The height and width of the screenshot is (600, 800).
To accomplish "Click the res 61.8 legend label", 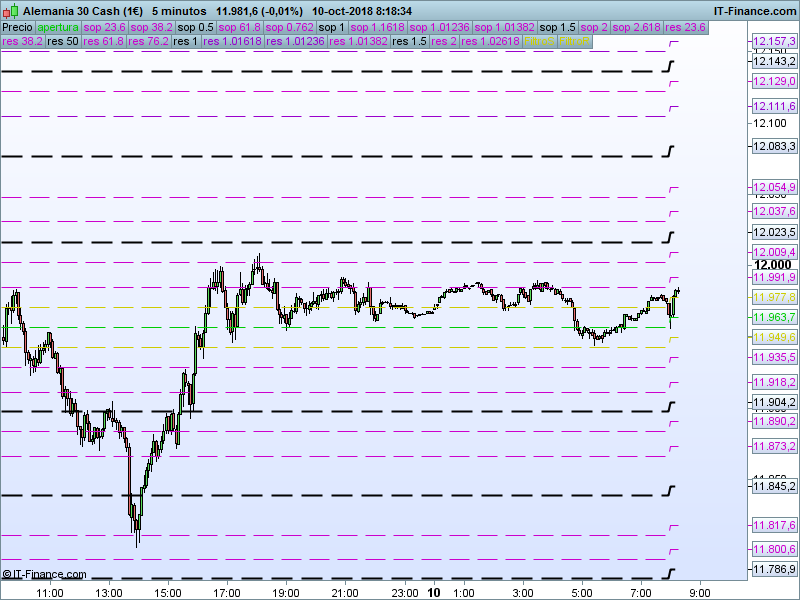I will coord(104,41).
